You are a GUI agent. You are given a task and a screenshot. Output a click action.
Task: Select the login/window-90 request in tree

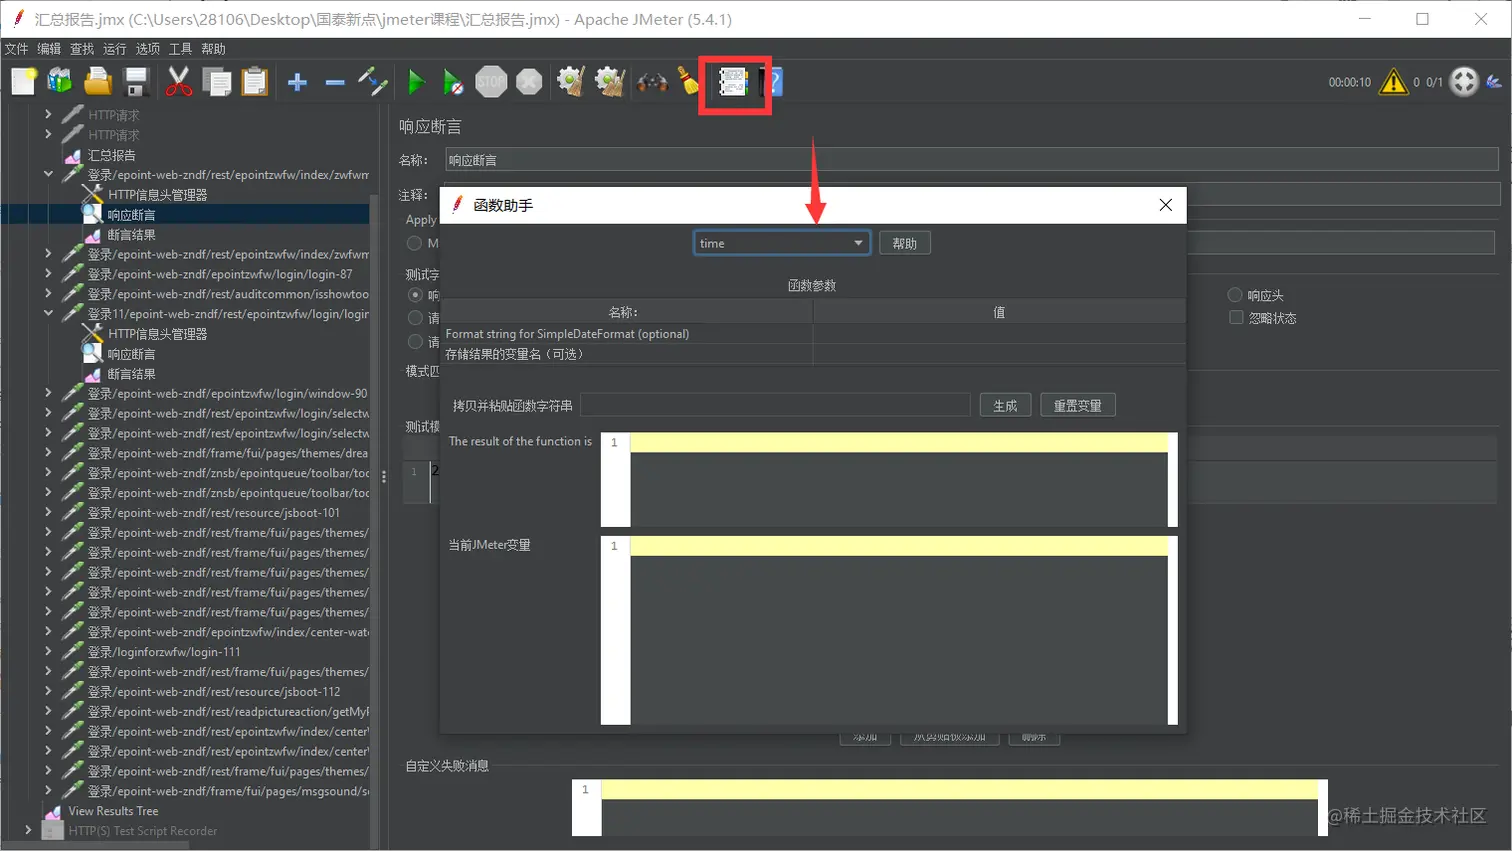coord(228,393)
